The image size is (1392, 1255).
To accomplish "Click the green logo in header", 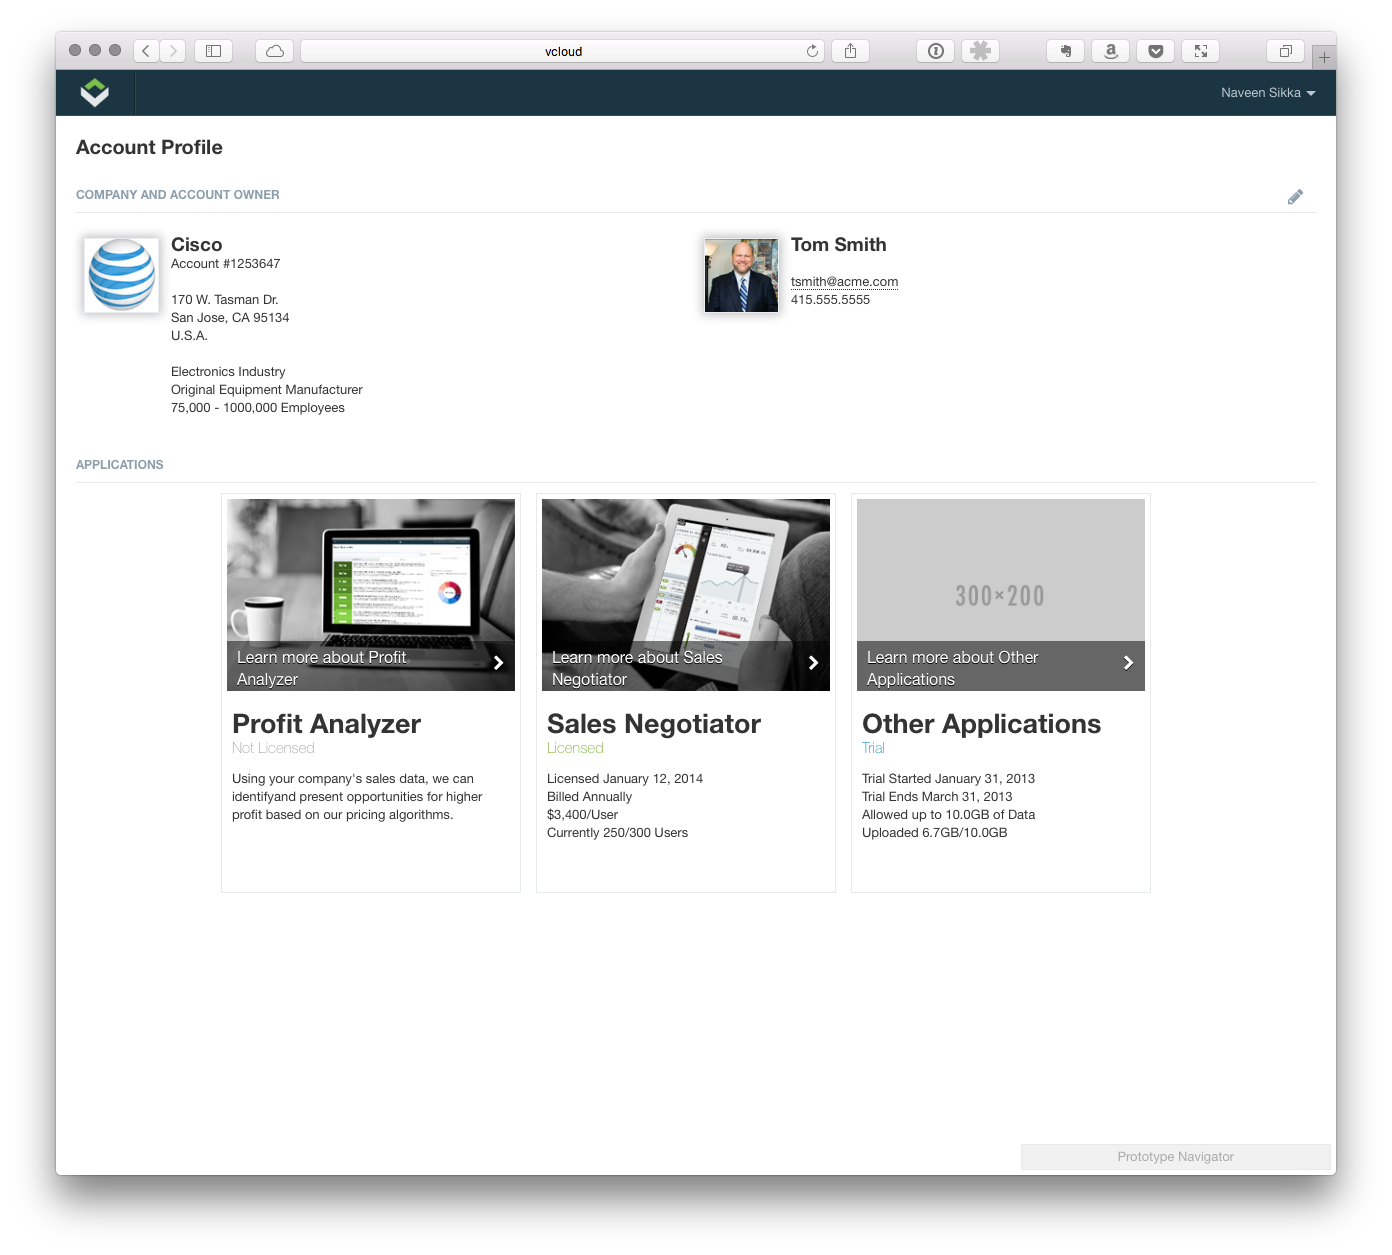I will tap(95, 93).
